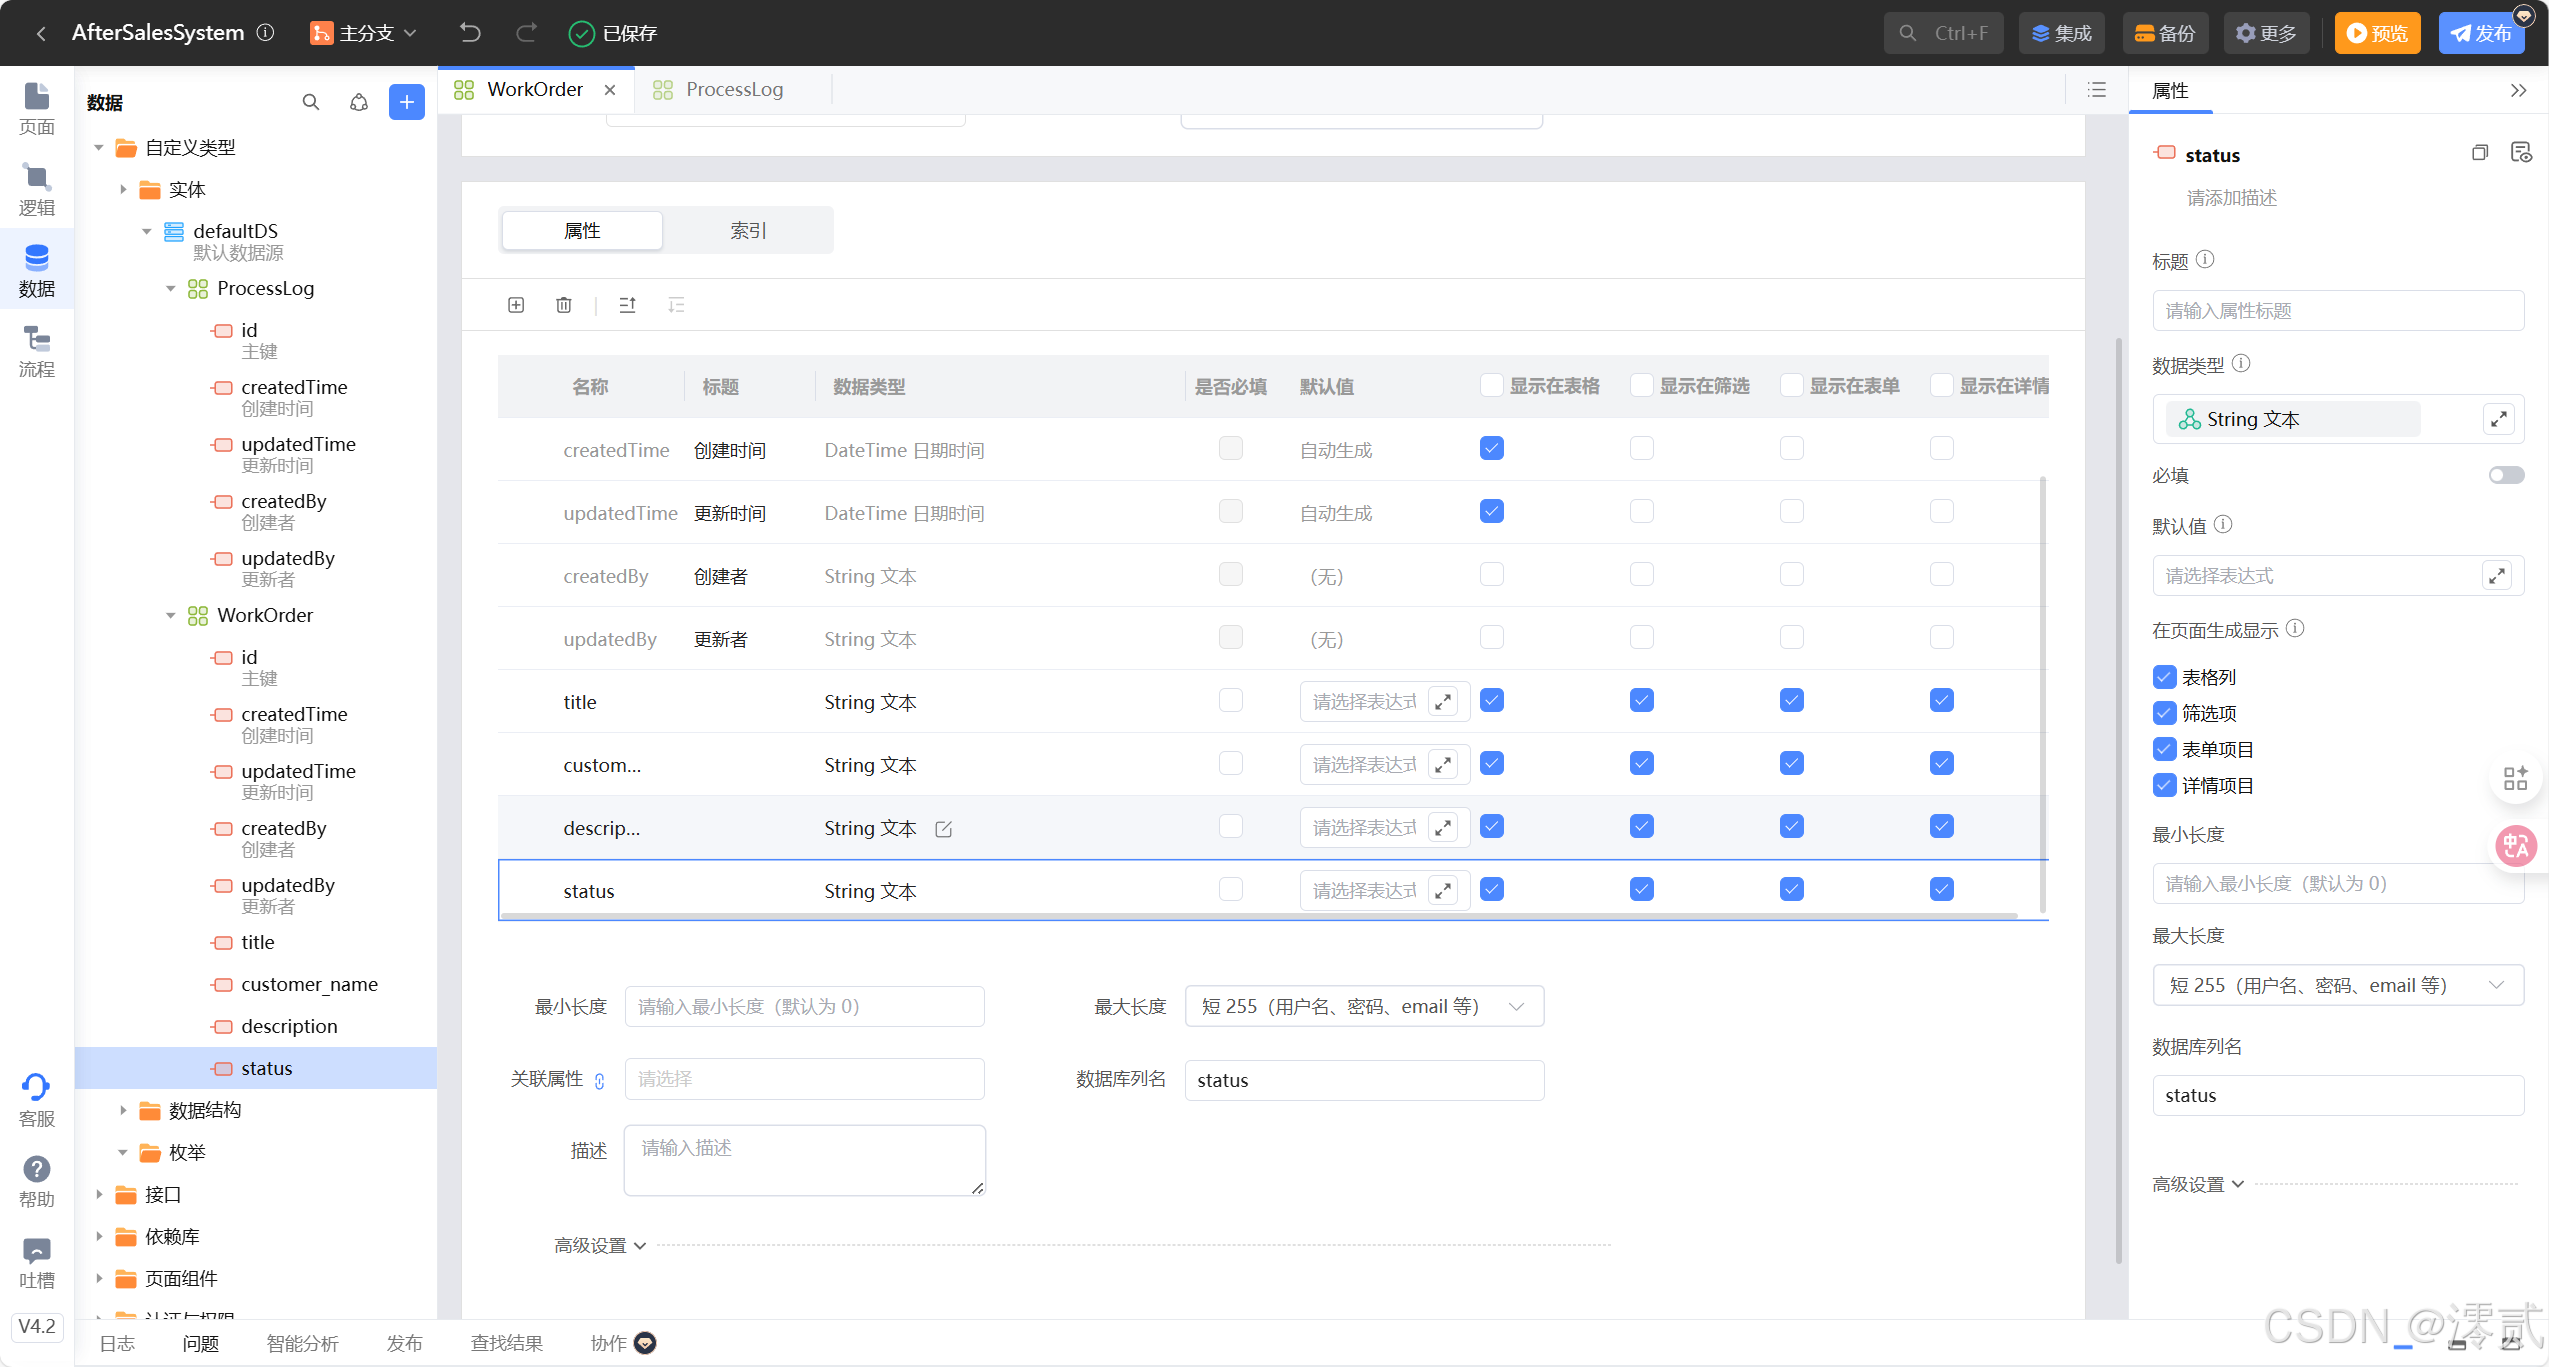This screenshot has height=1367, width=2549.
Task: Switch to the ProcessLog tab
Action: [733, 90]
